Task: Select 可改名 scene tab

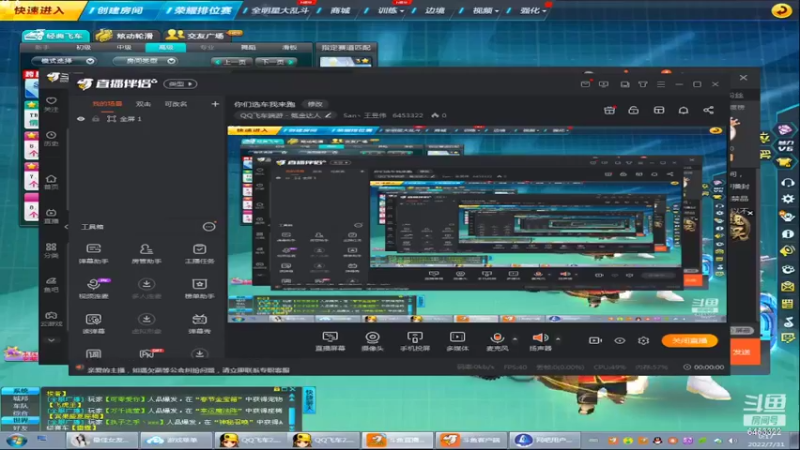Action: point(176,104)
